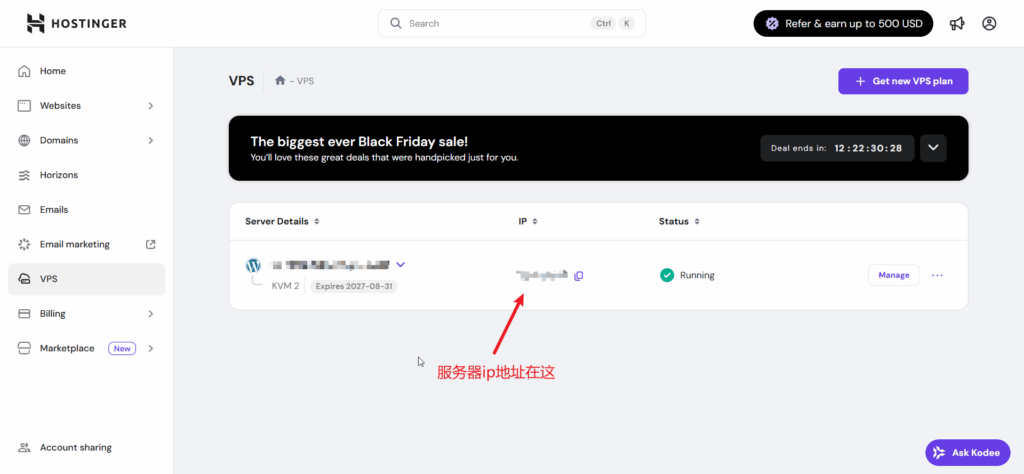Expand the Black Friday sale banner
The image size is (1024, 474).
coord(933,148)
